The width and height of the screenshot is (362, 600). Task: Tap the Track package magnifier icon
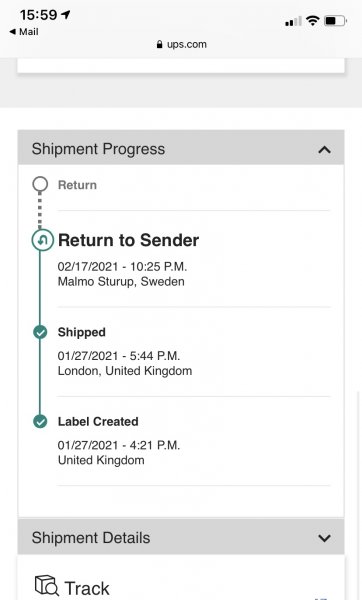46,585
